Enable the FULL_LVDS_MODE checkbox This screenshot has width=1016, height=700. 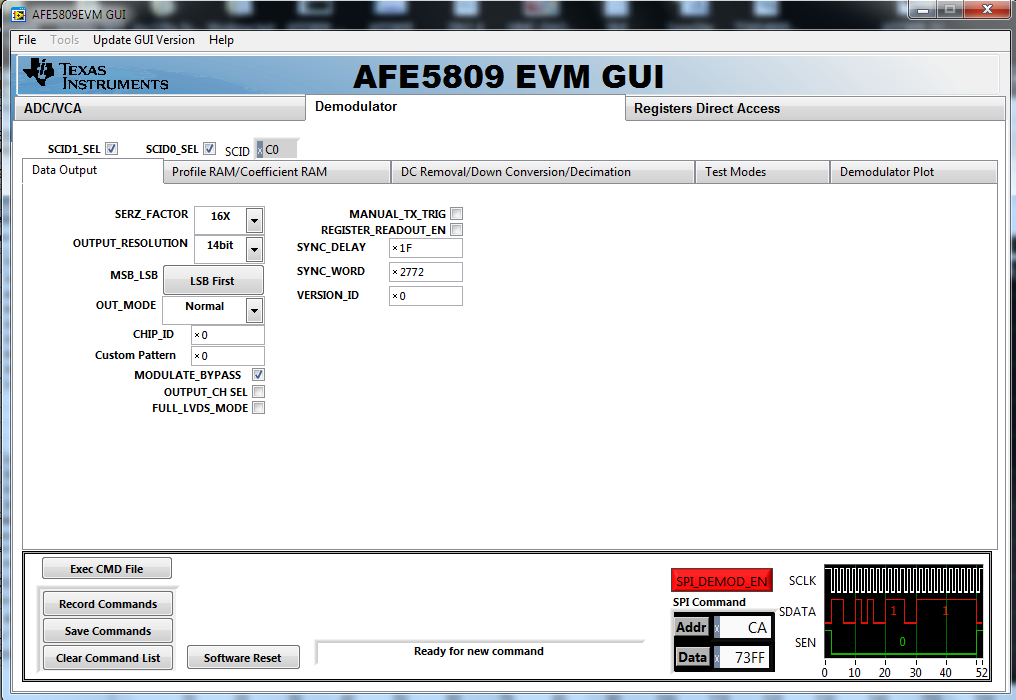[259, 408]
